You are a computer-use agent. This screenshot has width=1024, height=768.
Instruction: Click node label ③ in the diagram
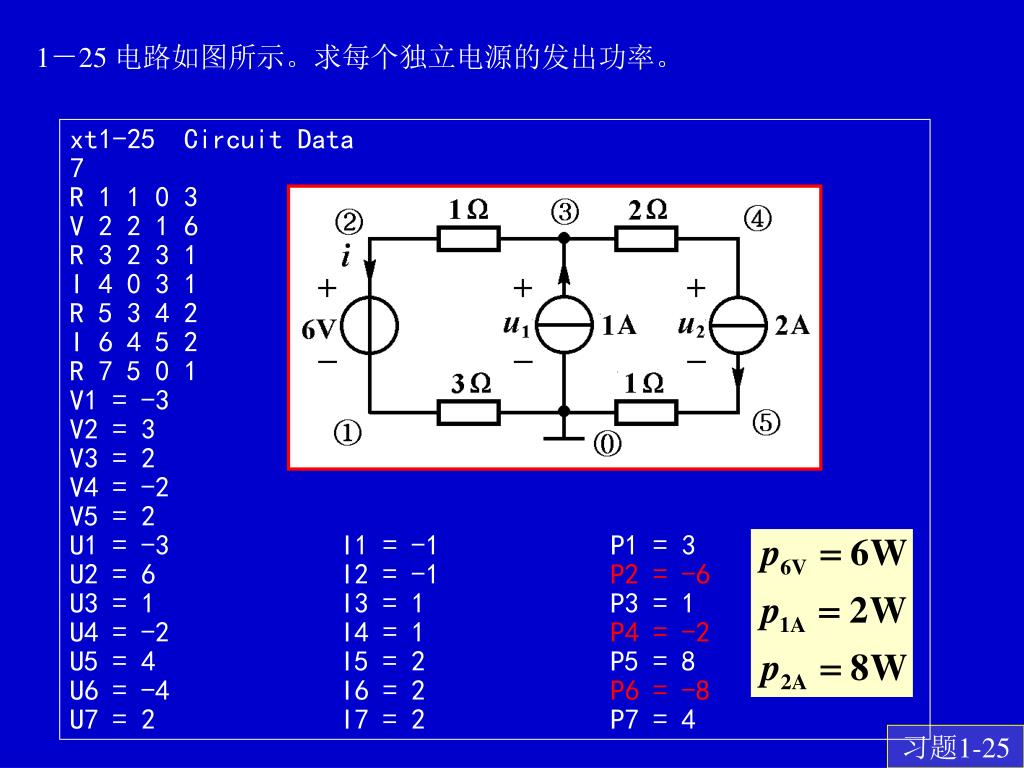point(565,211)
